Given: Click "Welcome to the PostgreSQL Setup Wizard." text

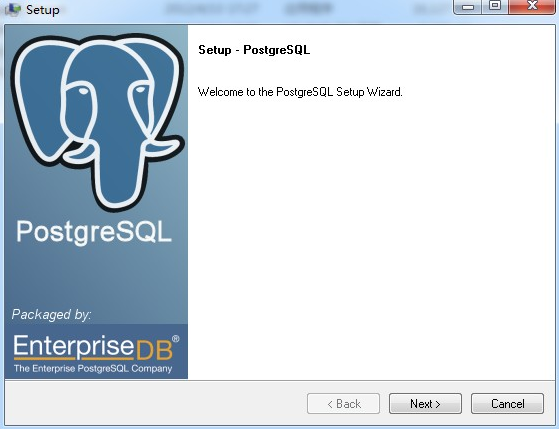Looking at the screenshot, I should 300,92.
